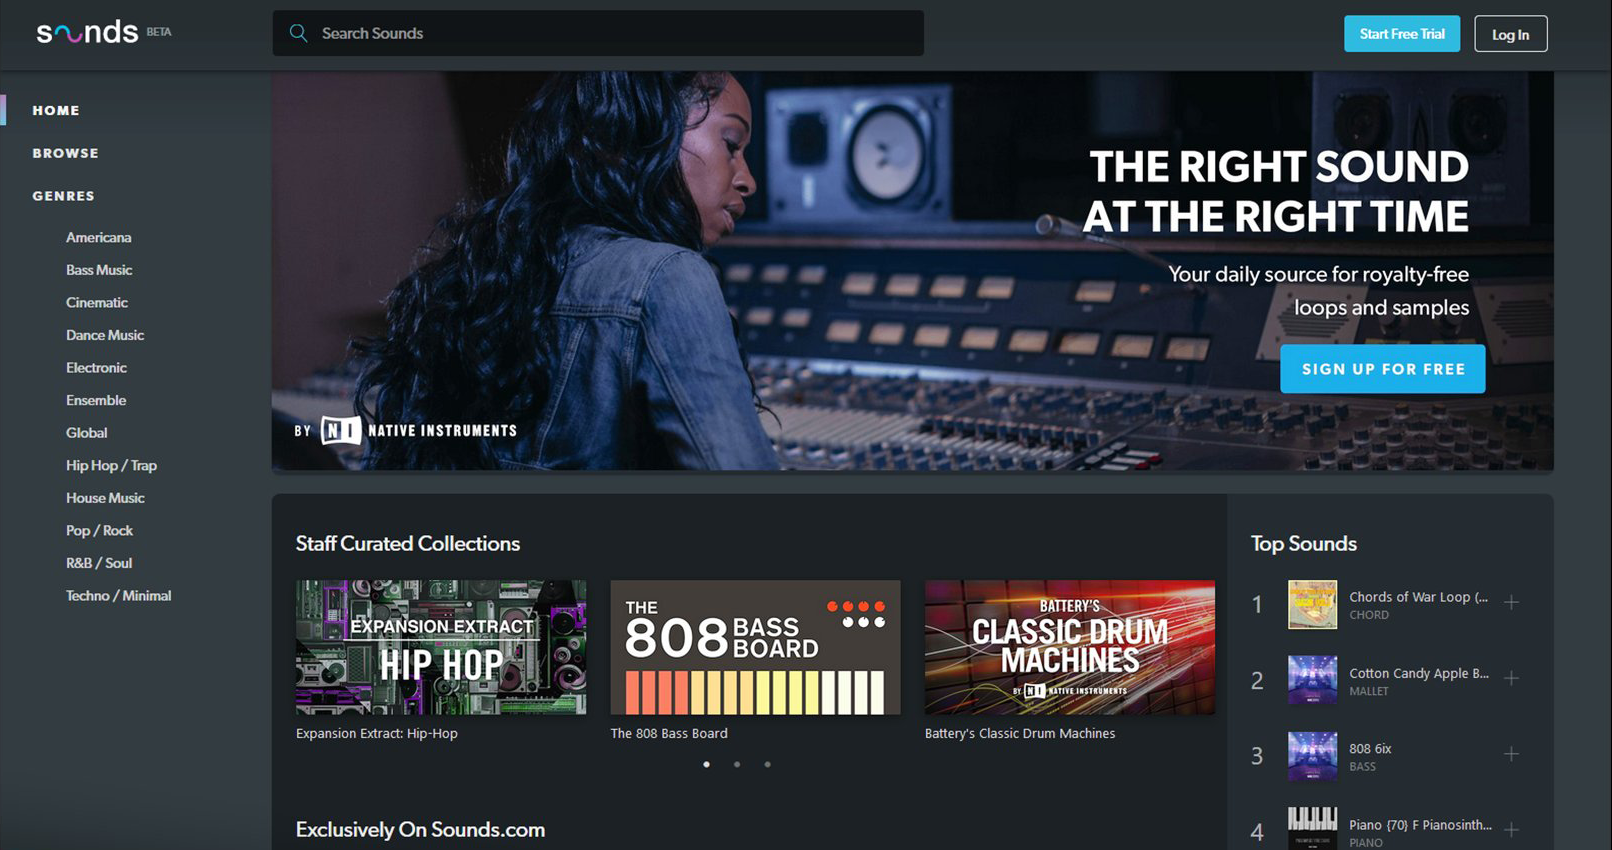Click into the Search Sounds field
The width and height of the screenshot is (1612, 850).
[x=610, y=33]
